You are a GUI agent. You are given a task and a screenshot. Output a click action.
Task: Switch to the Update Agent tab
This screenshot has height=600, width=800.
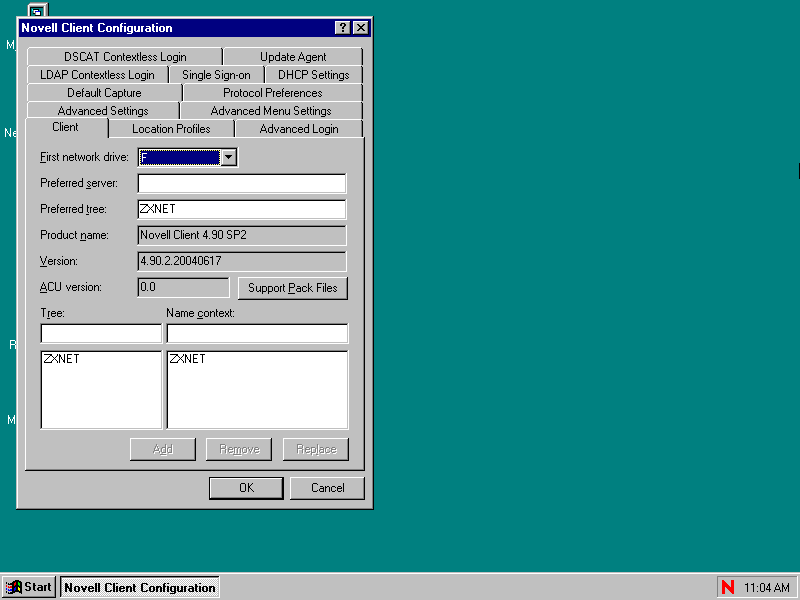coord(293,57)
